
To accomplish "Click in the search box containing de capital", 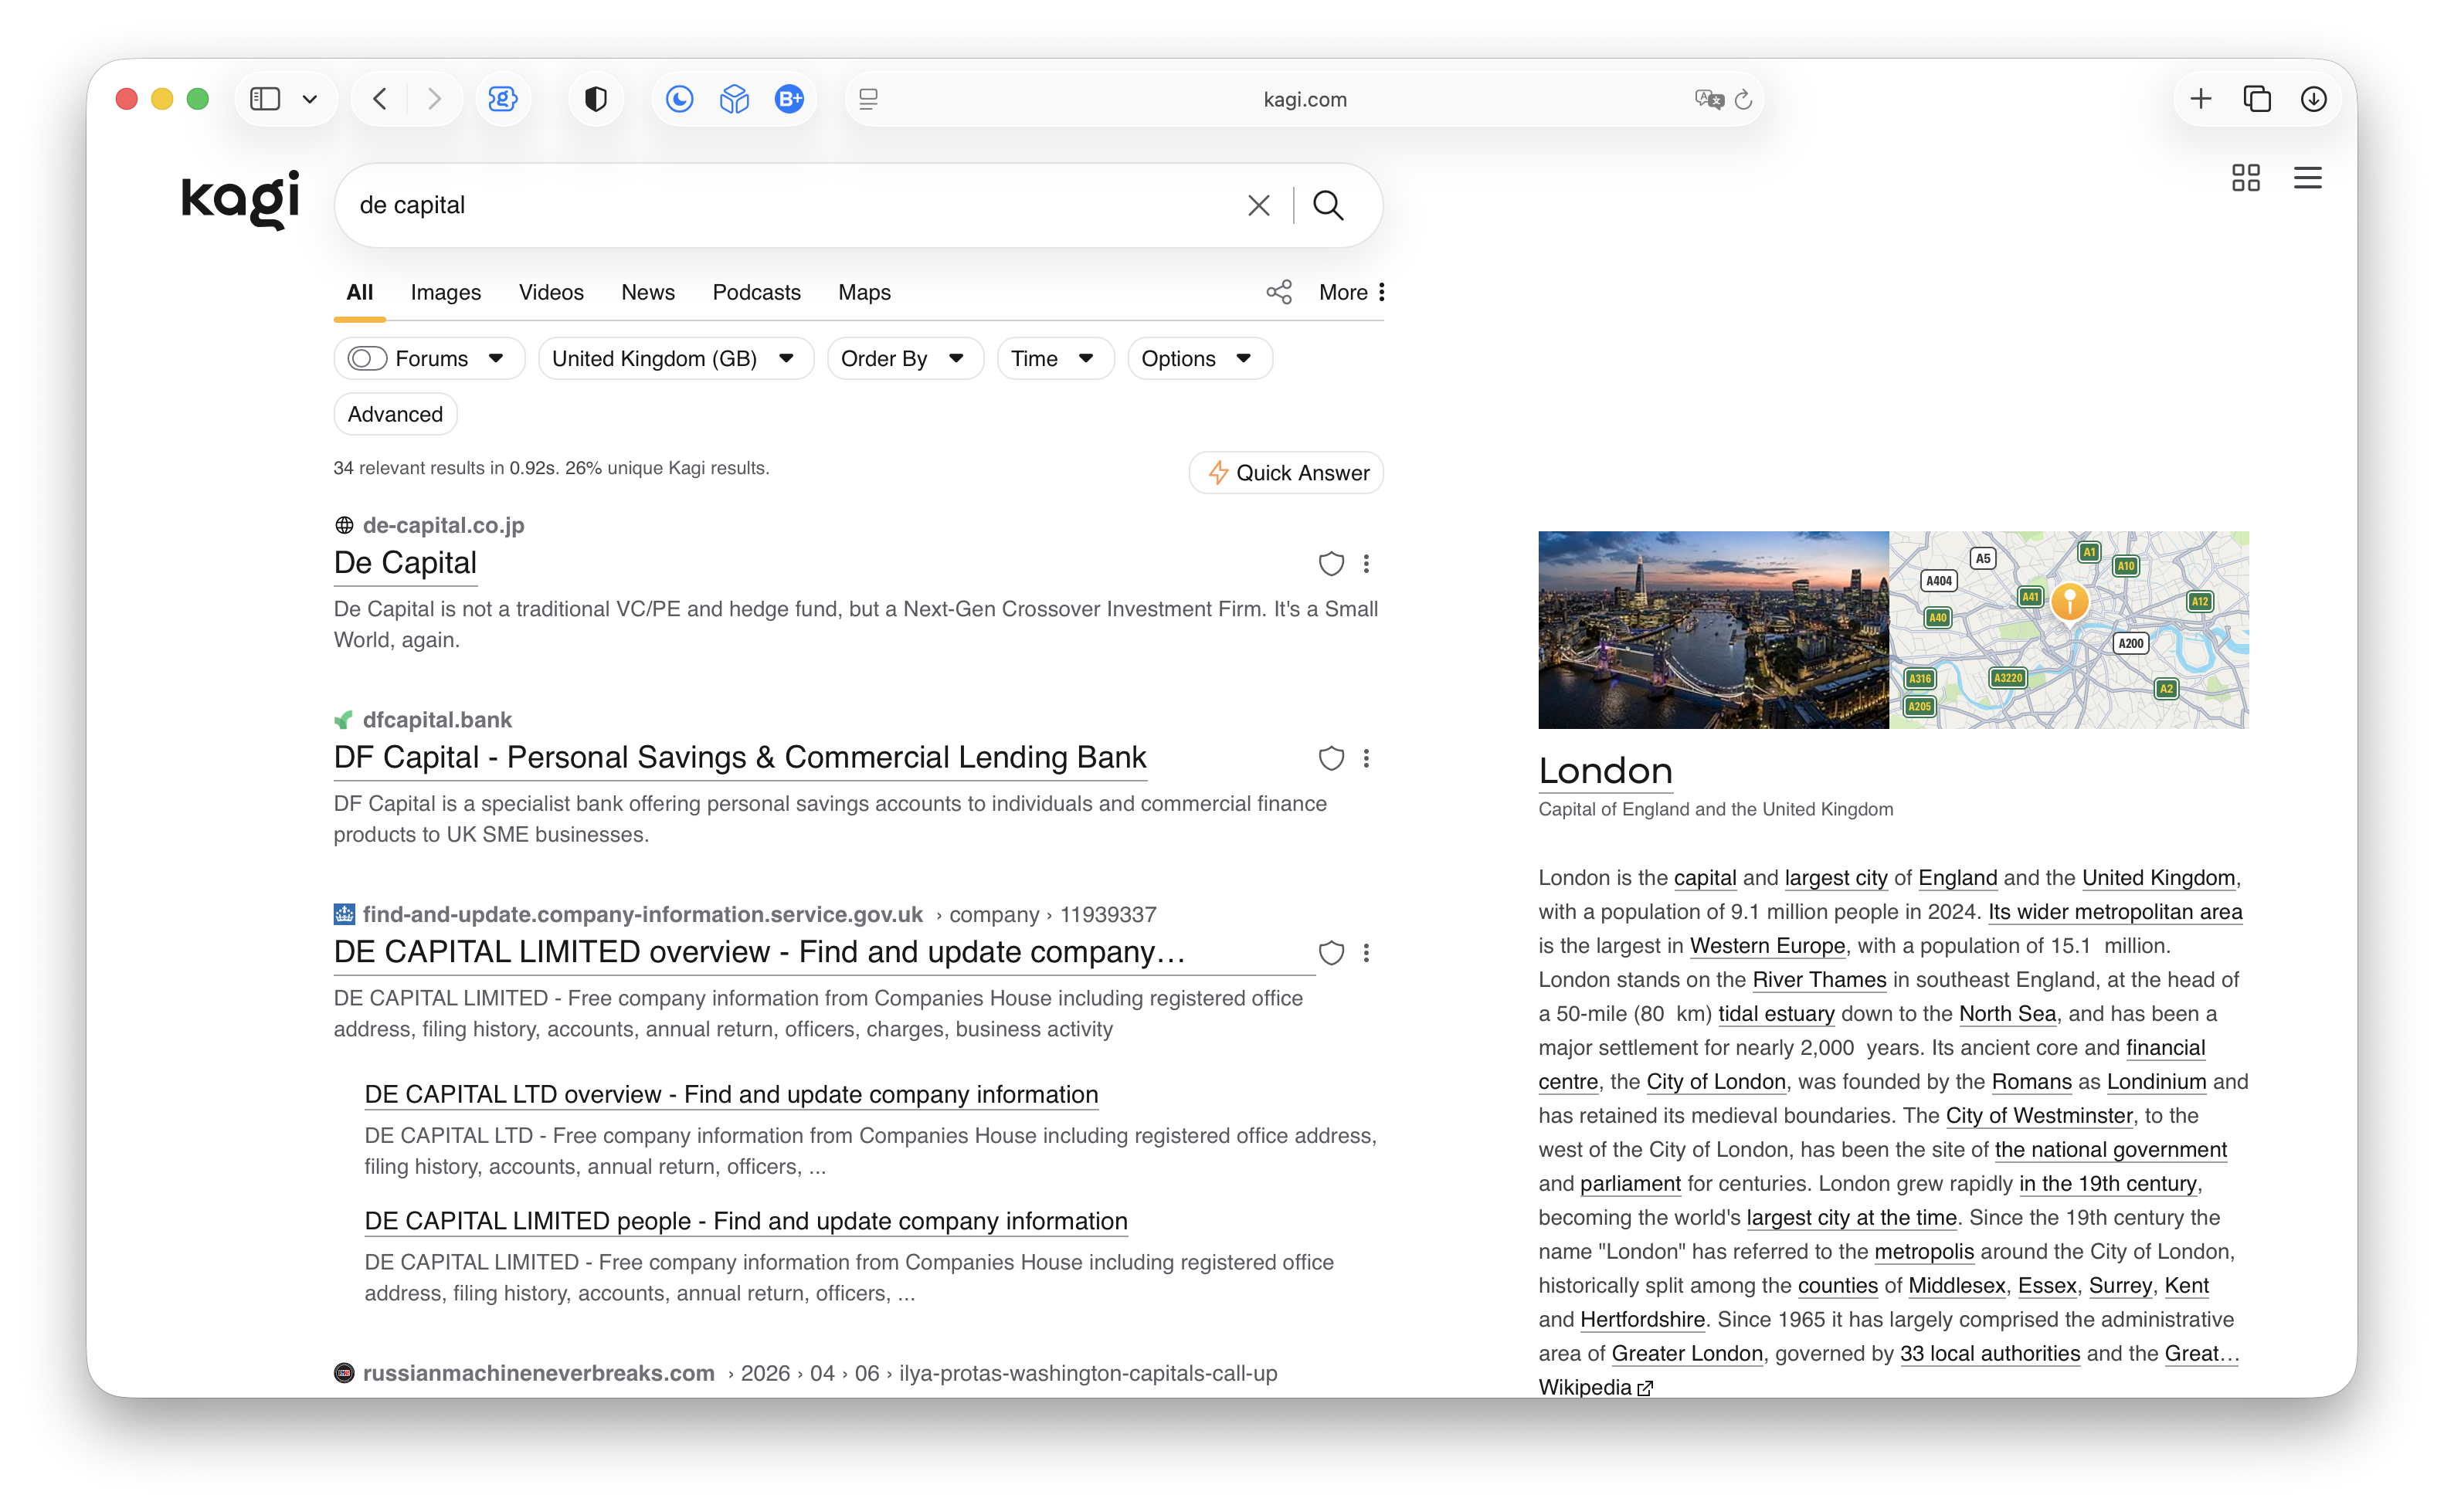I will (x=790, y=205).
